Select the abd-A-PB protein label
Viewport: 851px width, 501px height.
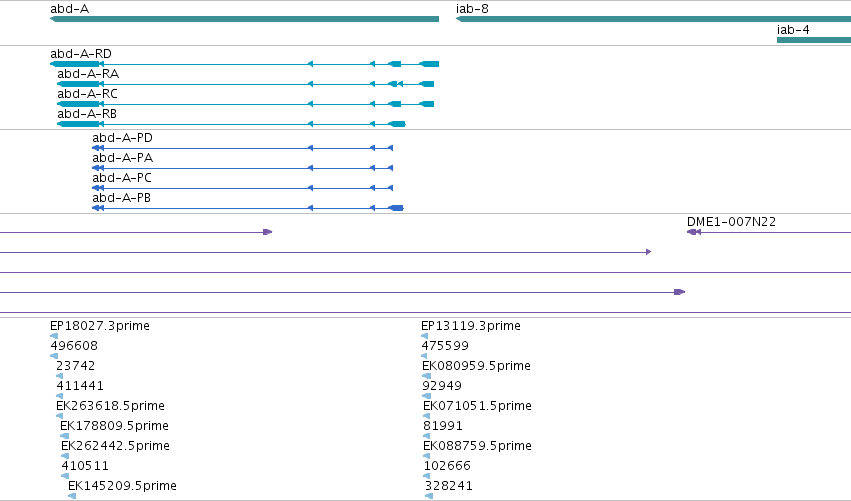point(121,198)
